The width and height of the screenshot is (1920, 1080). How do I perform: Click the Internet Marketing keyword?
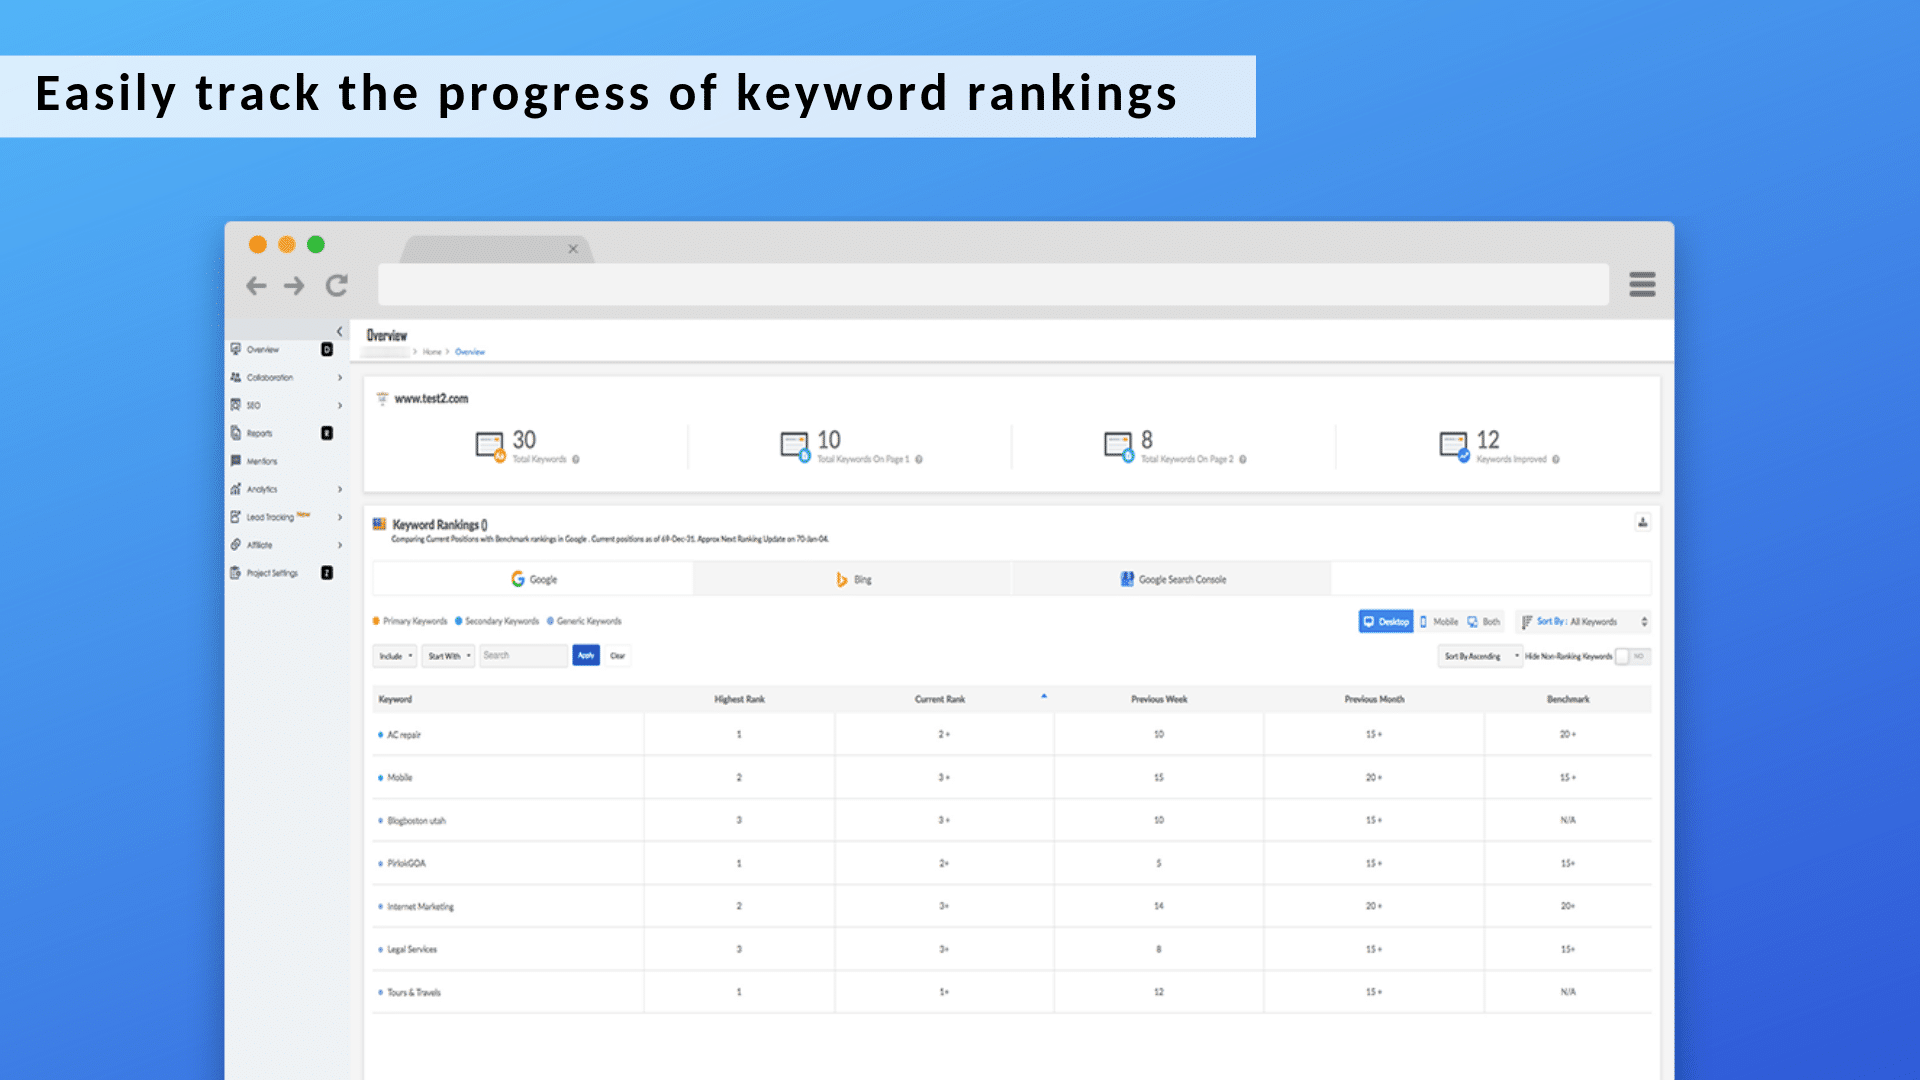[420, 907]
